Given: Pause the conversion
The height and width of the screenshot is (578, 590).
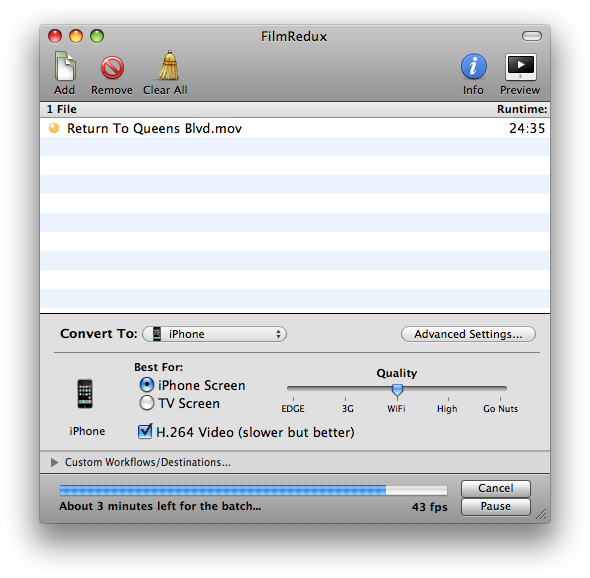Looking at the screenshot, I should pyautogui.click(x=496, y=507).
